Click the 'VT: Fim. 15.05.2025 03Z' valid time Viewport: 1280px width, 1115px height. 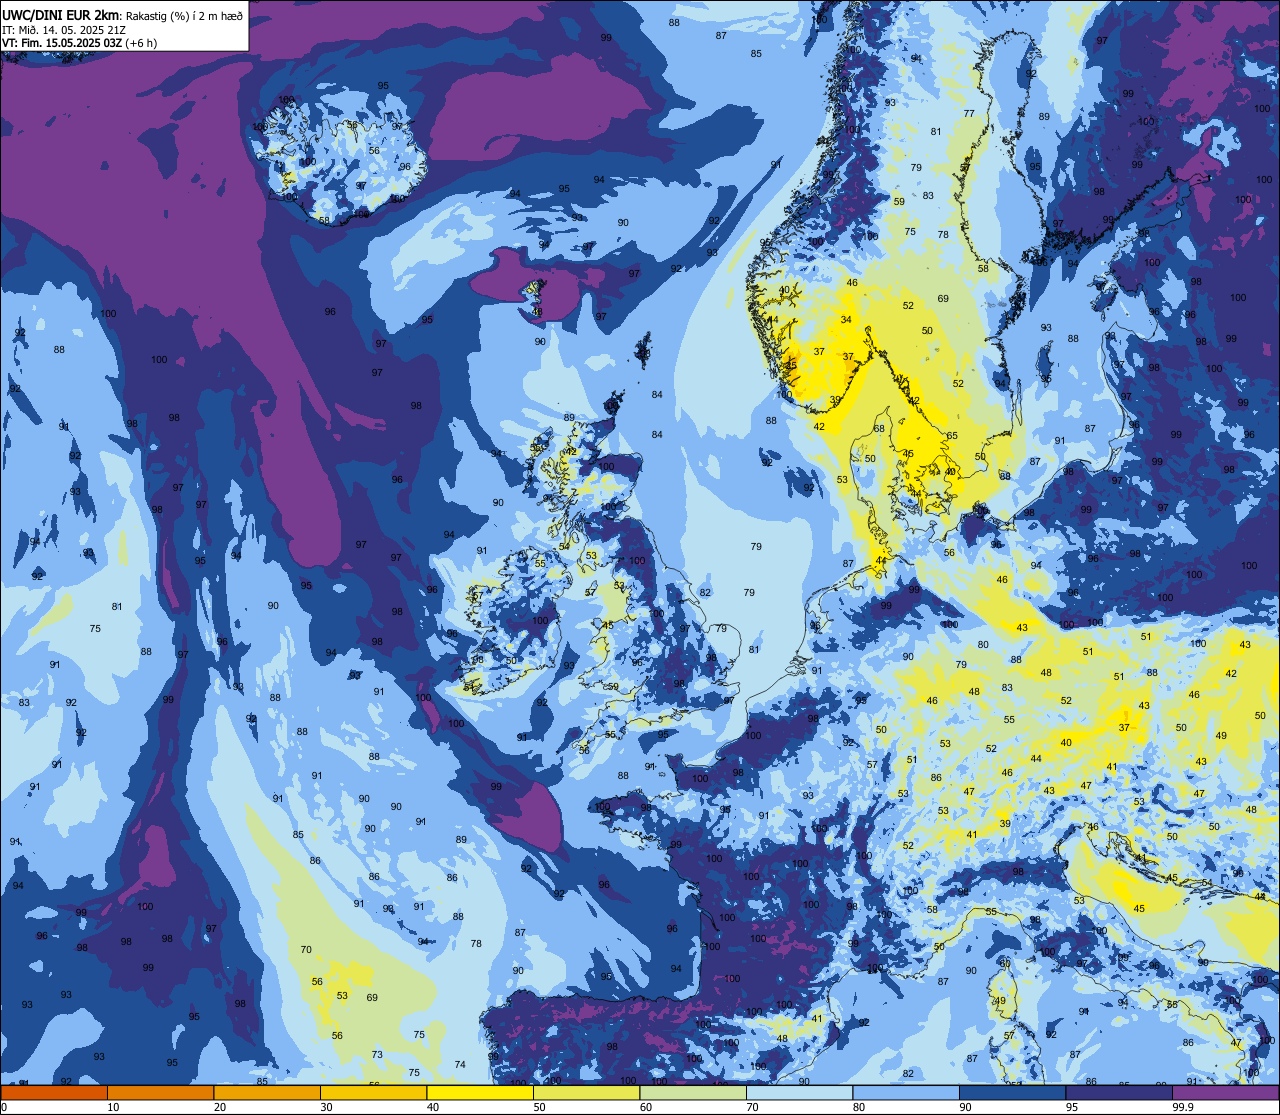pyautogui.click(x=61, y=43)
